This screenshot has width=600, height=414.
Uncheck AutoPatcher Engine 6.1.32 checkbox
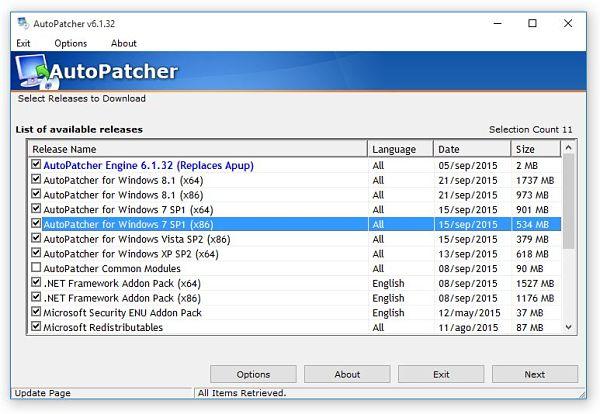36,165
